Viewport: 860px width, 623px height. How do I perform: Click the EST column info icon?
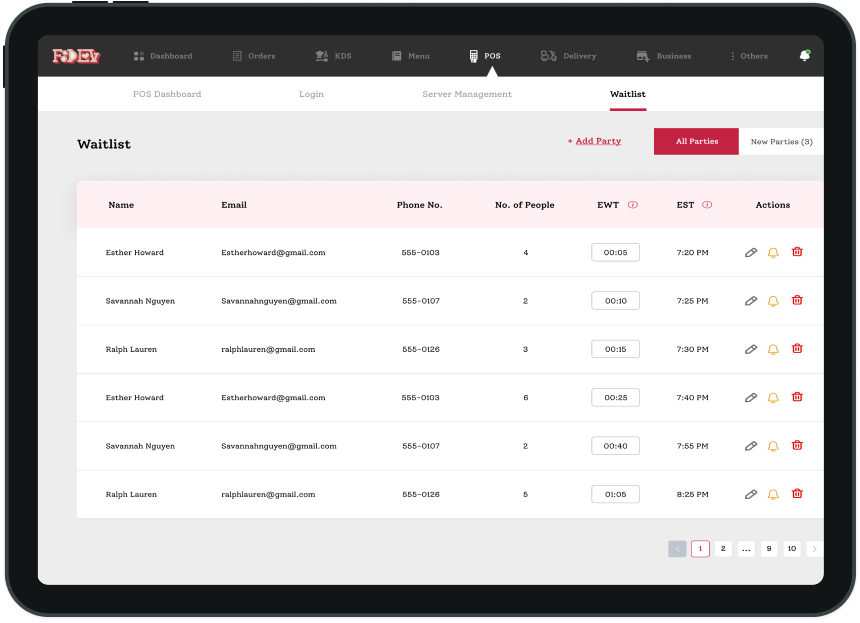(707, 205)
